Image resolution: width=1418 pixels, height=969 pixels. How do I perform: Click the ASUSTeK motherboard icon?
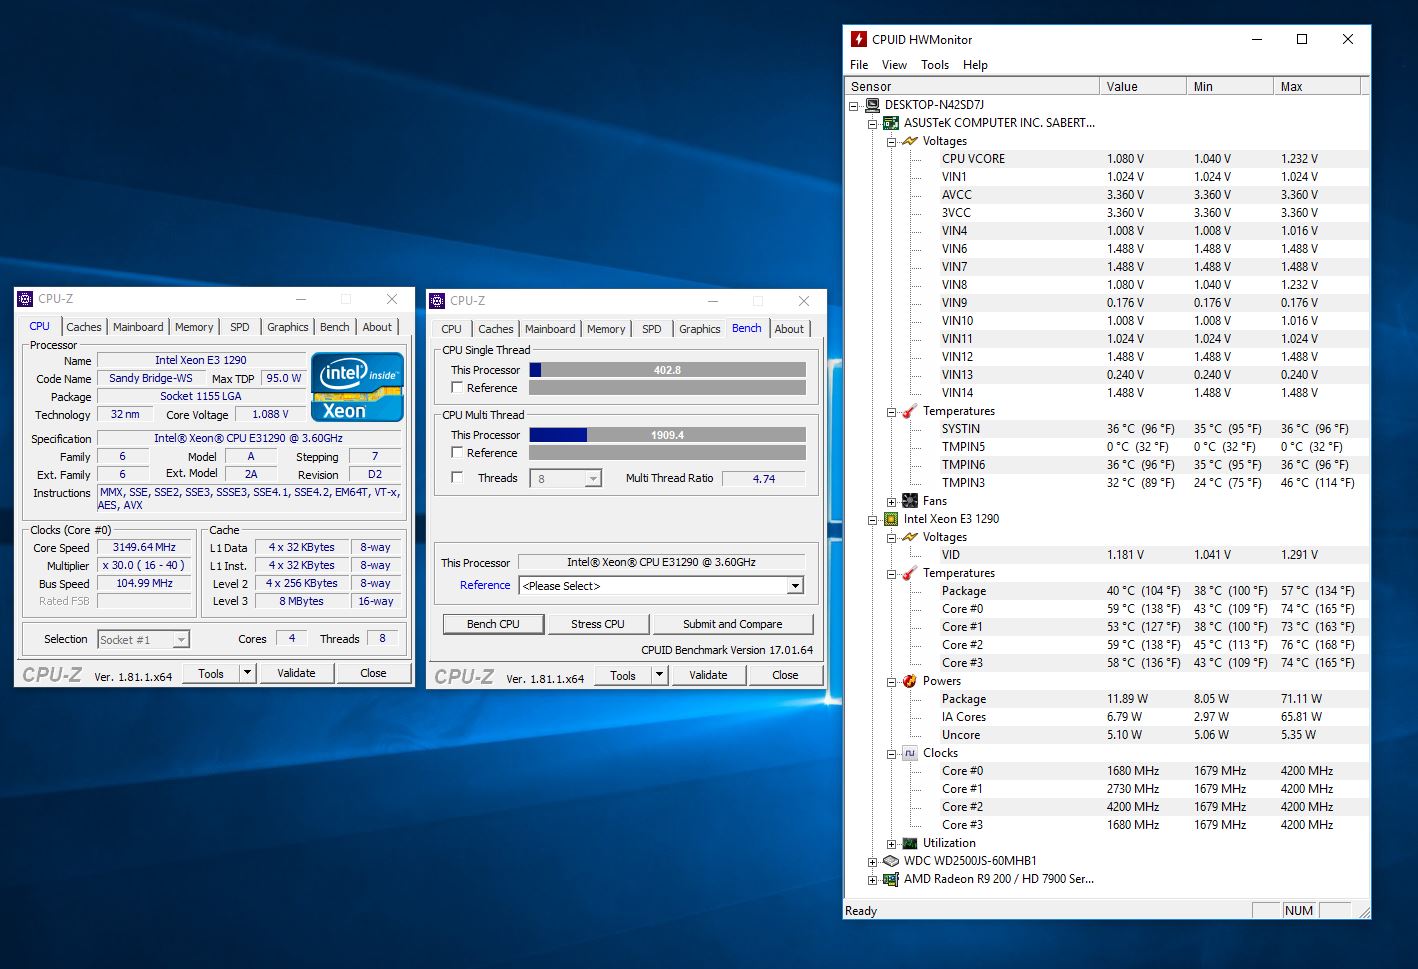tap(891, 123)
